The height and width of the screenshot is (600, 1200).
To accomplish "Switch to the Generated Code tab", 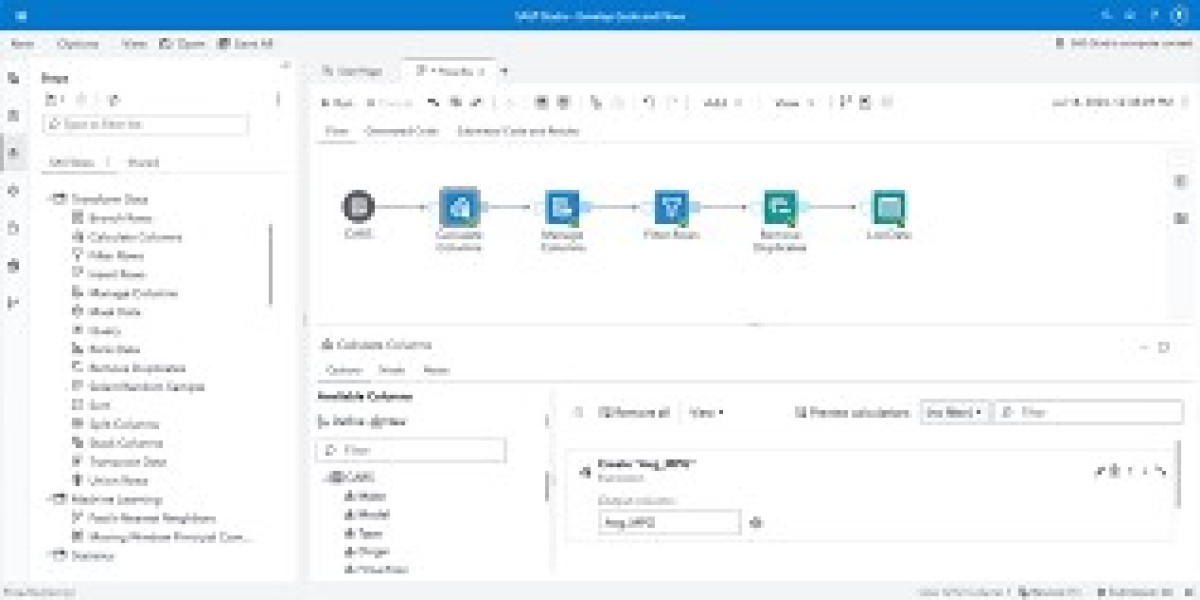I will click(x=401, y=131).
